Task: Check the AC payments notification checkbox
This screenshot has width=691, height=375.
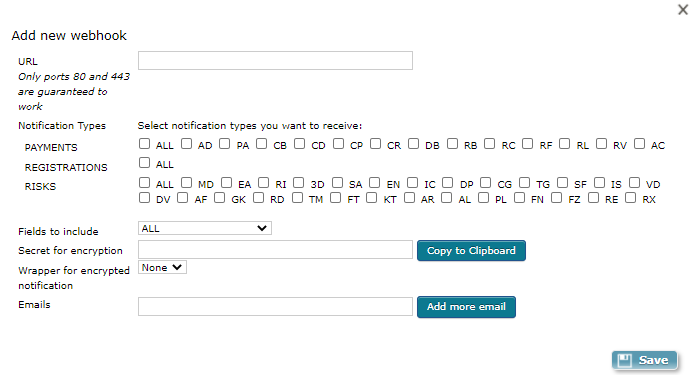Action: click(639, 144)
